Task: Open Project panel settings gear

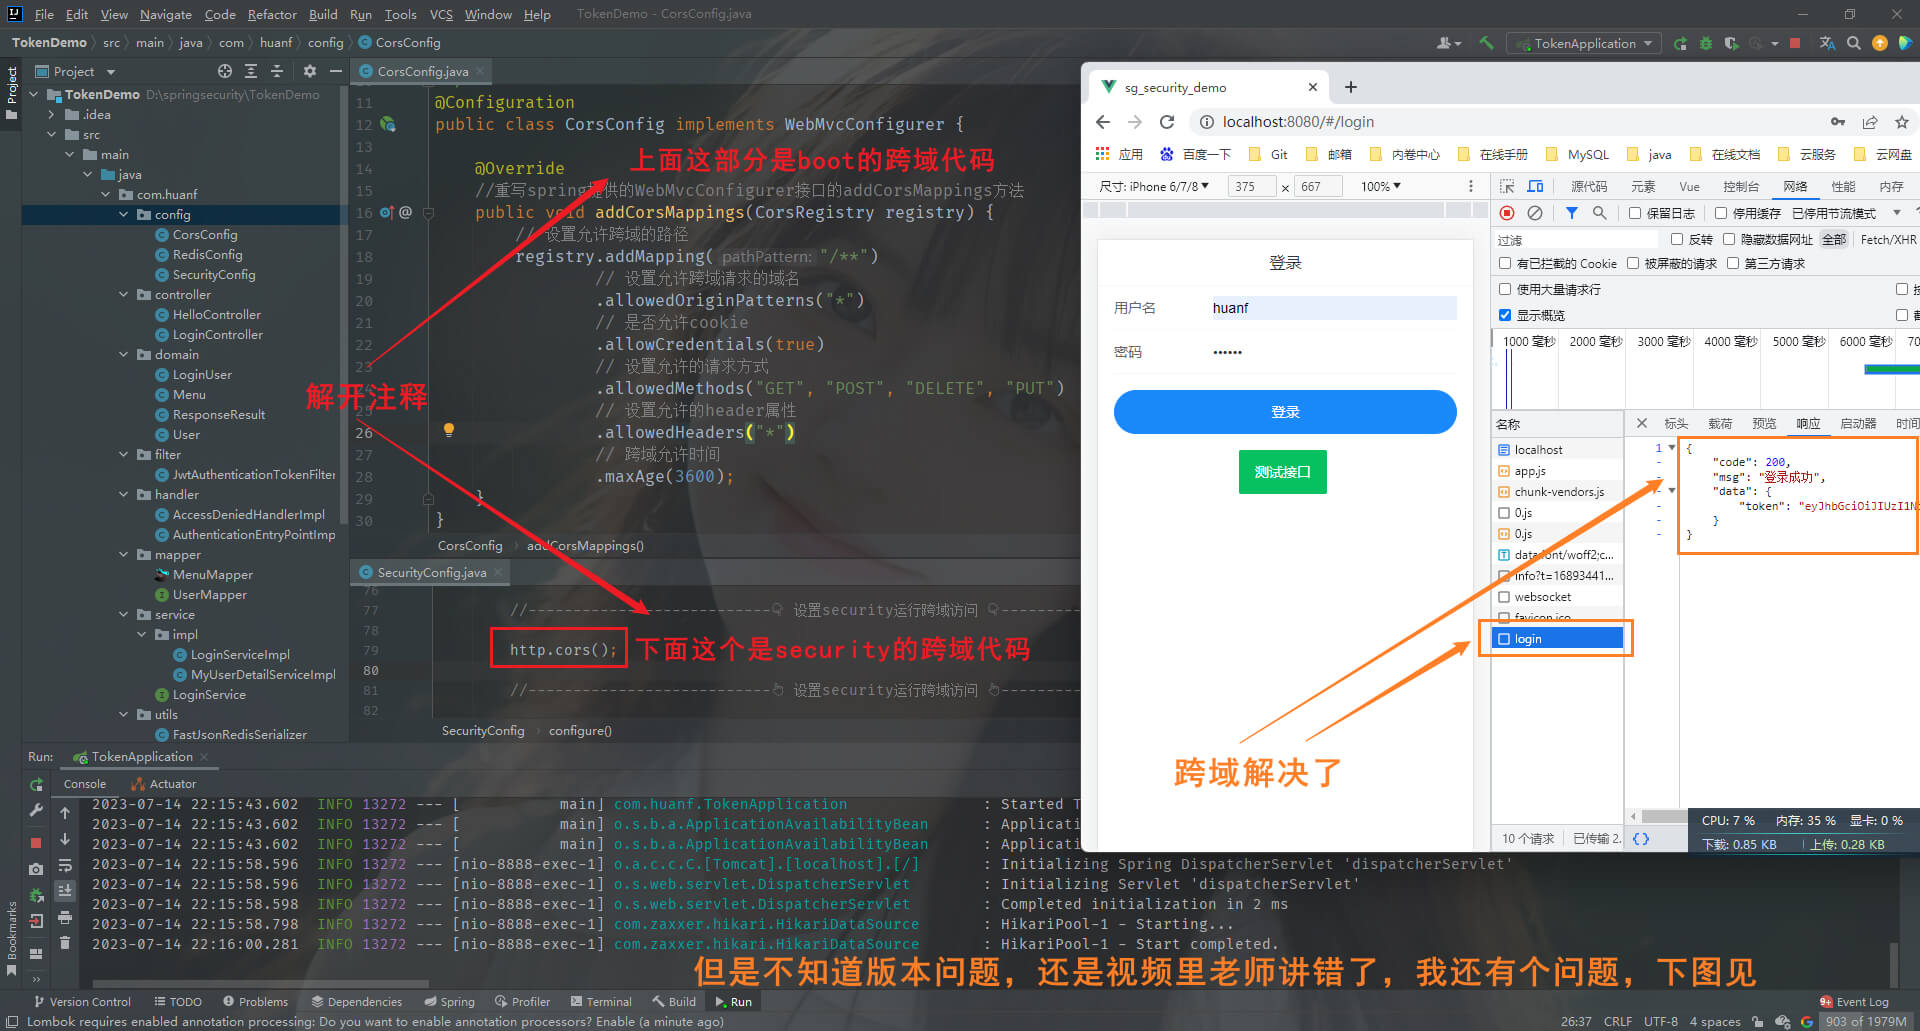Action: tap(310, 71)
